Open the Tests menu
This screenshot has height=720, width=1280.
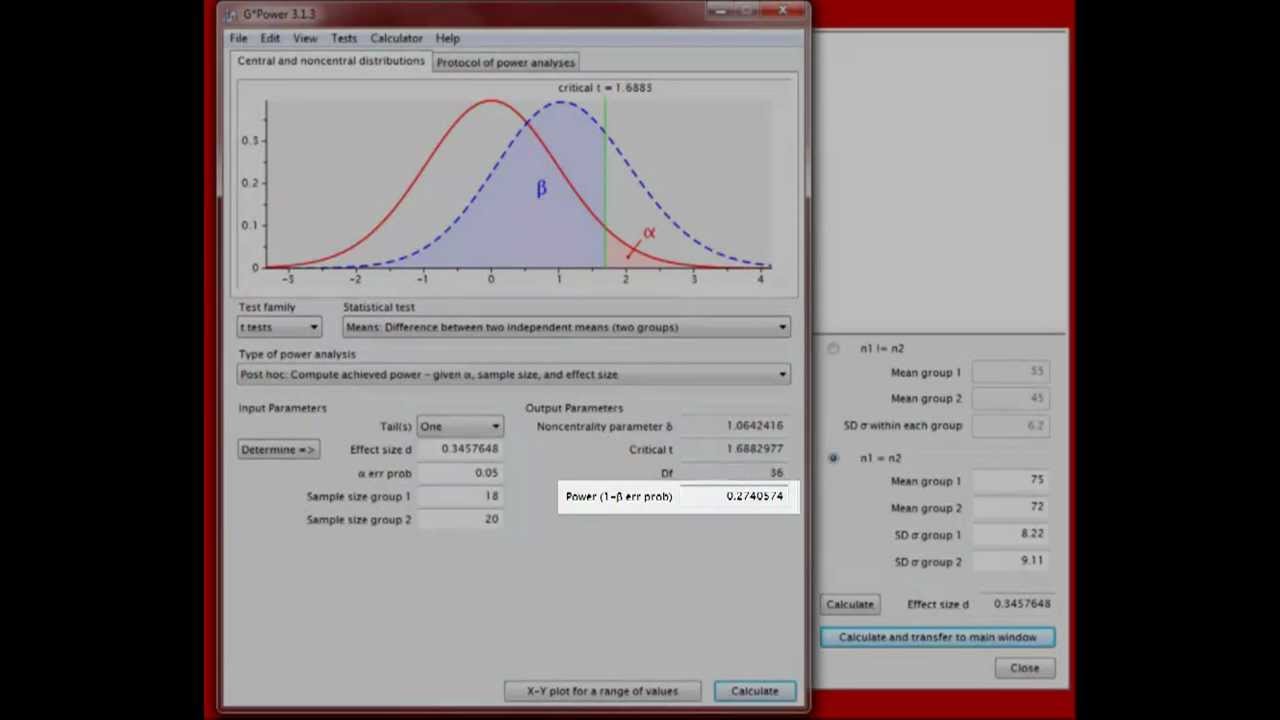(344, 38)
